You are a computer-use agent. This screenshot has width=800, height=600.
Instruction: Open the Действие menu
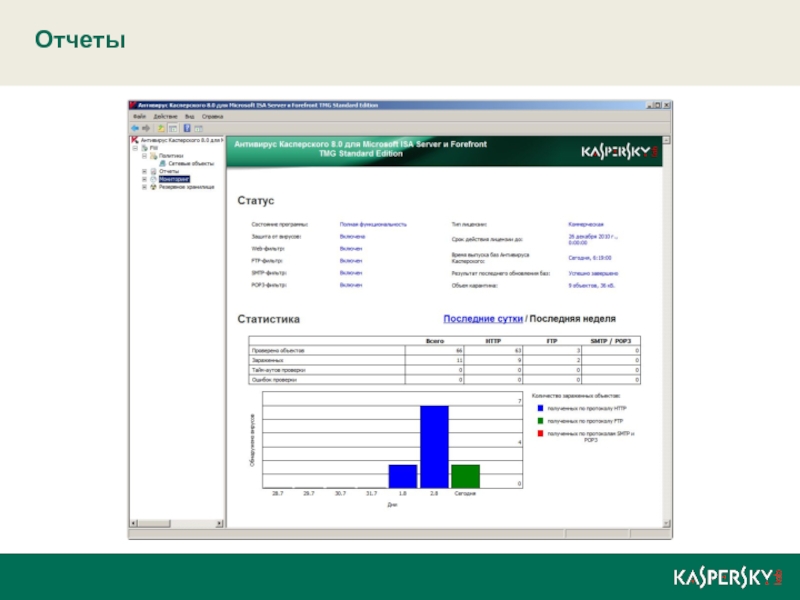click(165, 117)
